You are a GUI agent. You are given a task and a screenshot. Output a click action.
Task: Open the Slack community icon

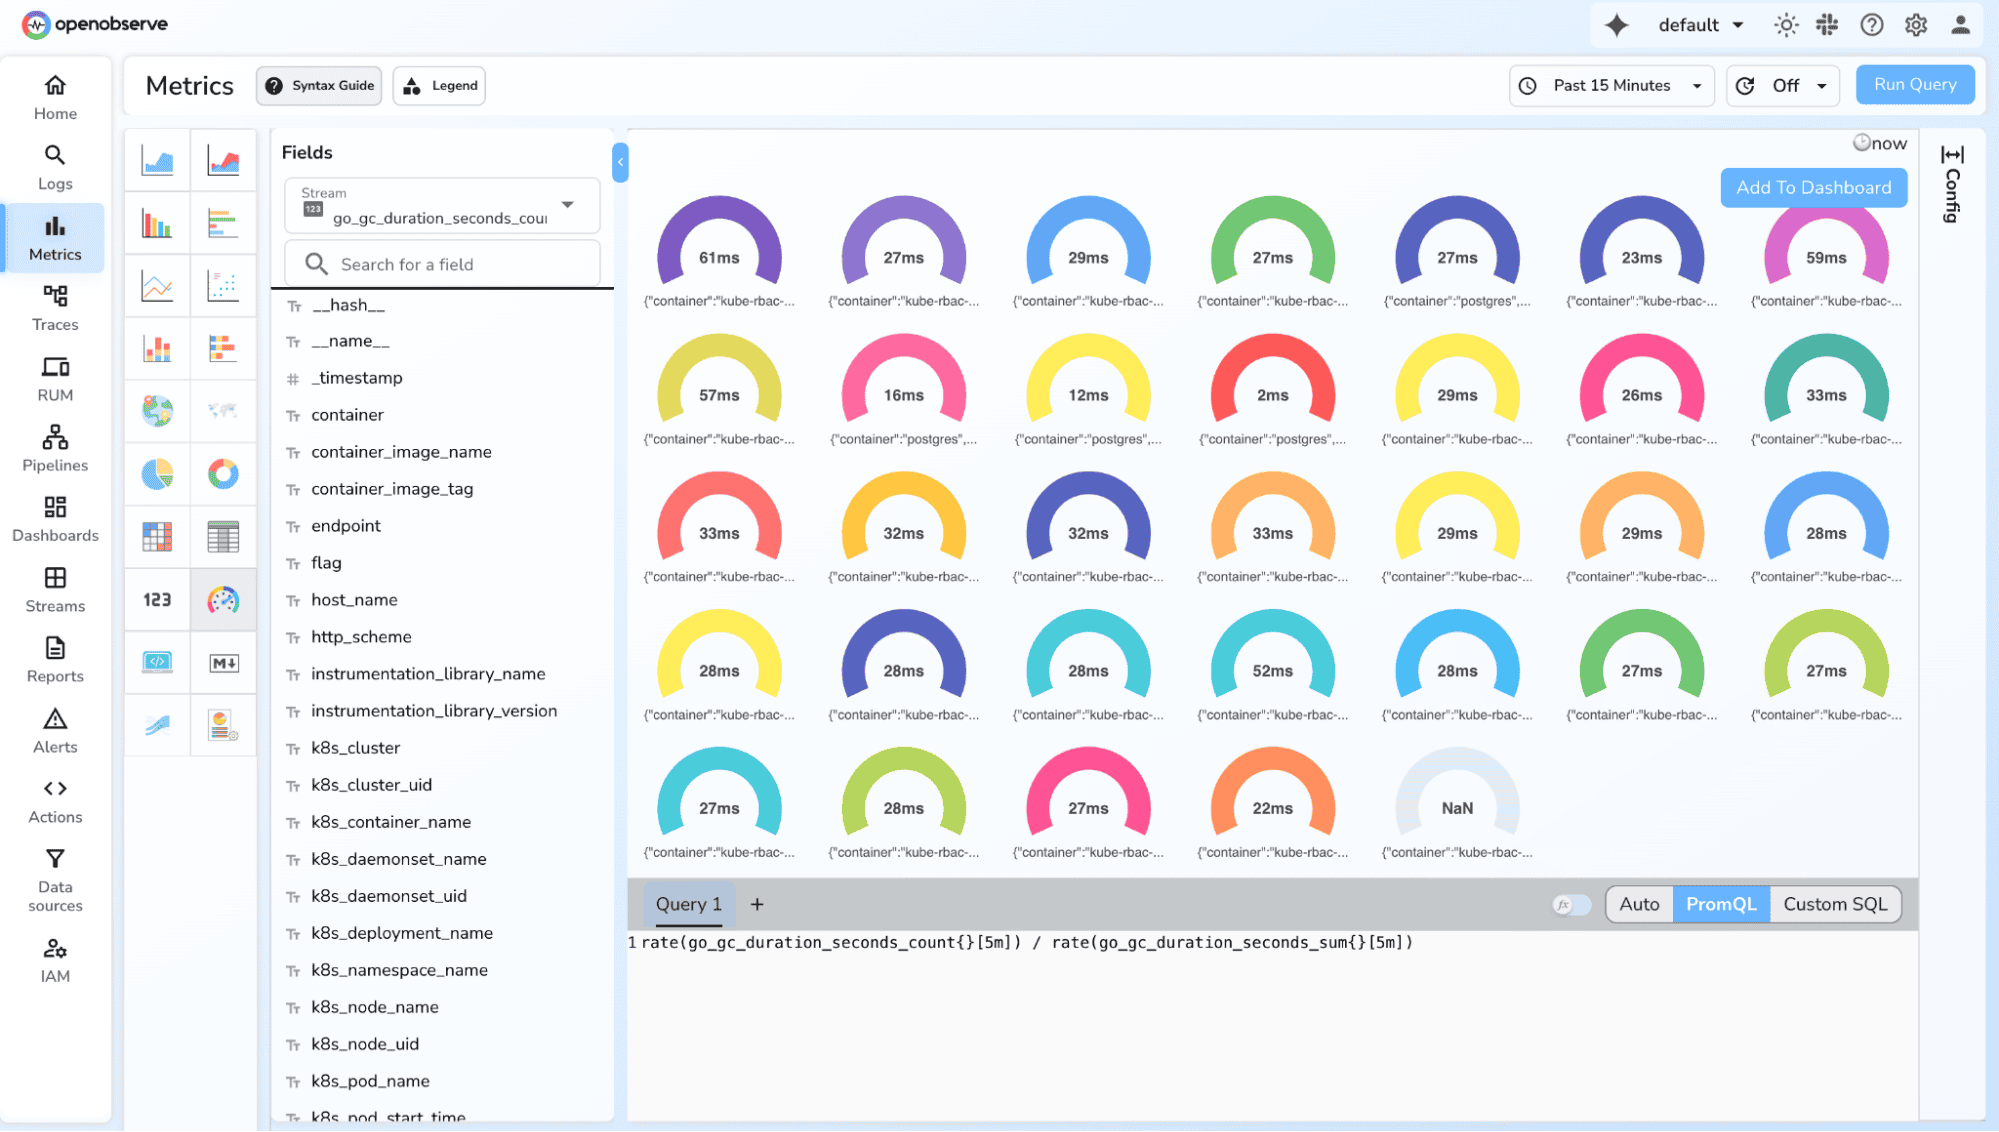click(x=1827, y=25)
